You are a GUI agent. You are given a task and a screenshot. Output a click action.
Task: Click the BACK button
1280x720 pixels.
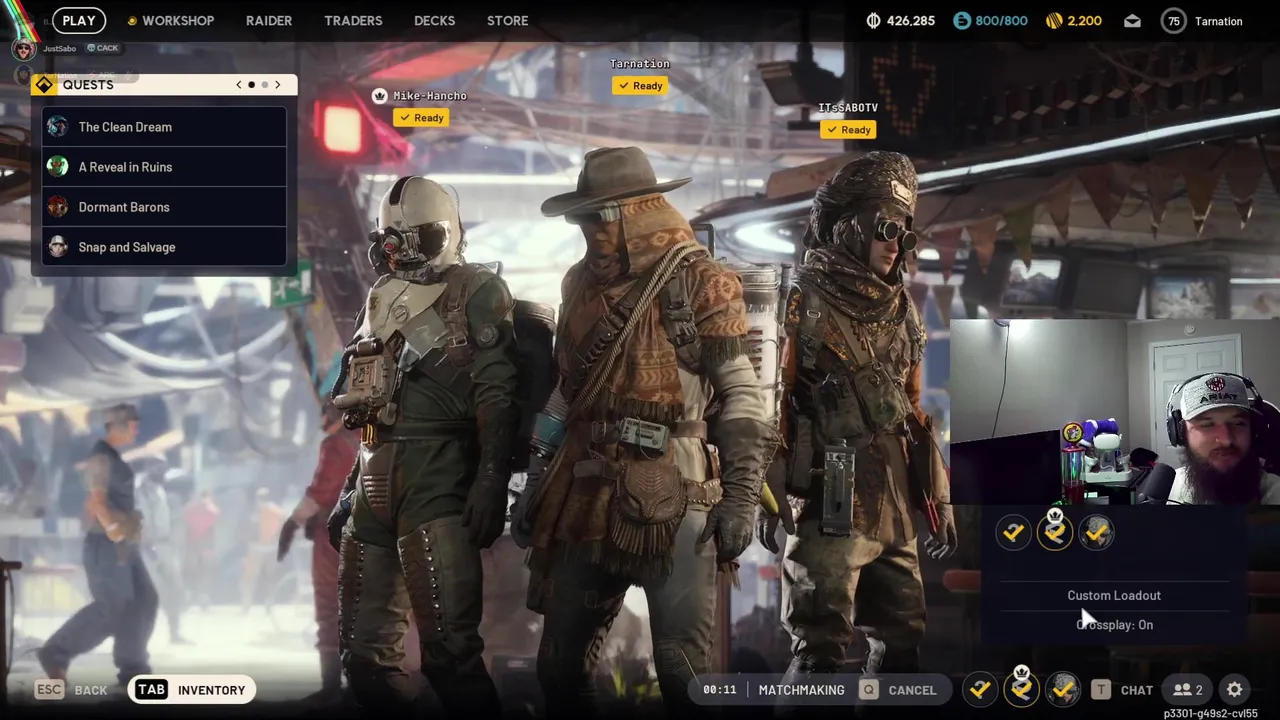tap(91, 691)
